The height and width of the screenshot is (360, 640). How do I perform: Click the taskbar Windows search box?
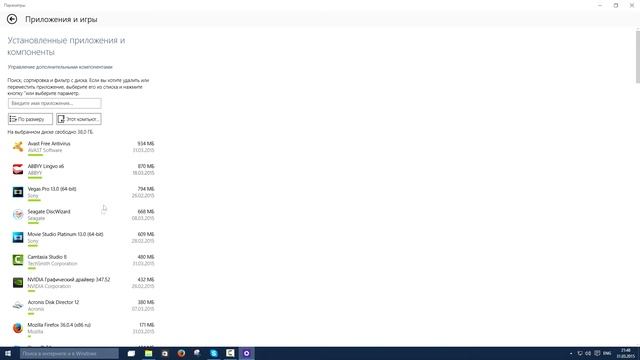tap(69, 353)
